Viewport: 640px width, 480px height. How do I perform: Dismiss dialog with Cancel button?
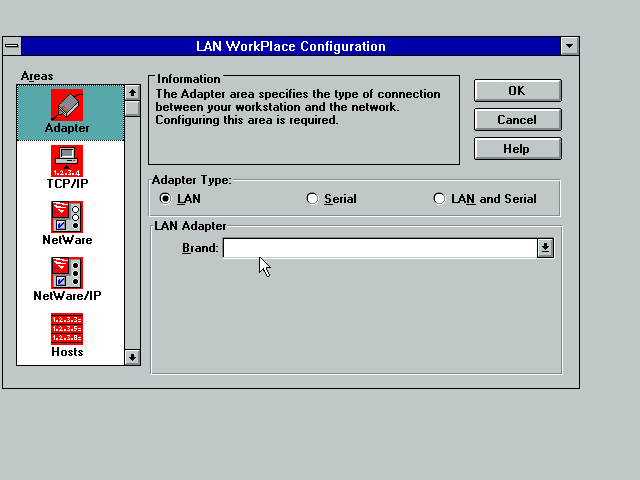click(518, 120)
